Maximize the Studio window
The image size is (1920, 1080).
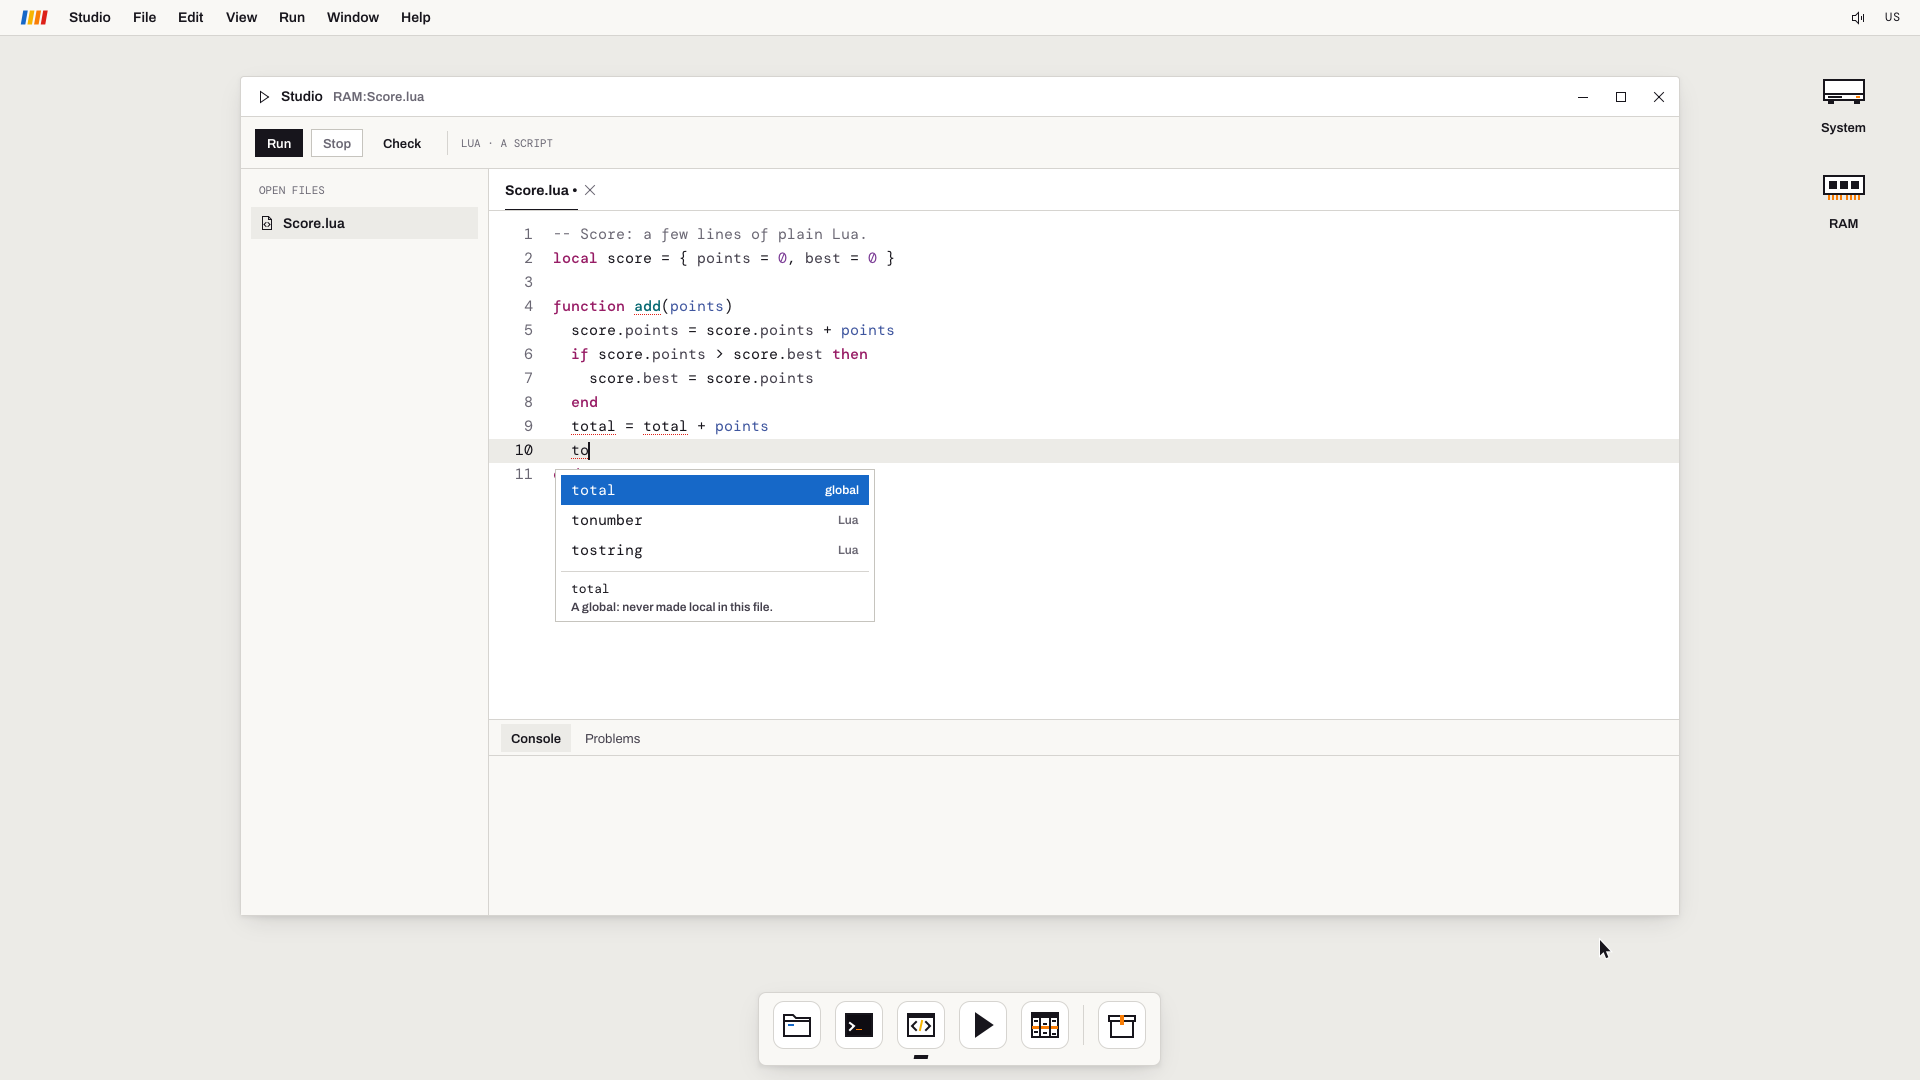1621,97
